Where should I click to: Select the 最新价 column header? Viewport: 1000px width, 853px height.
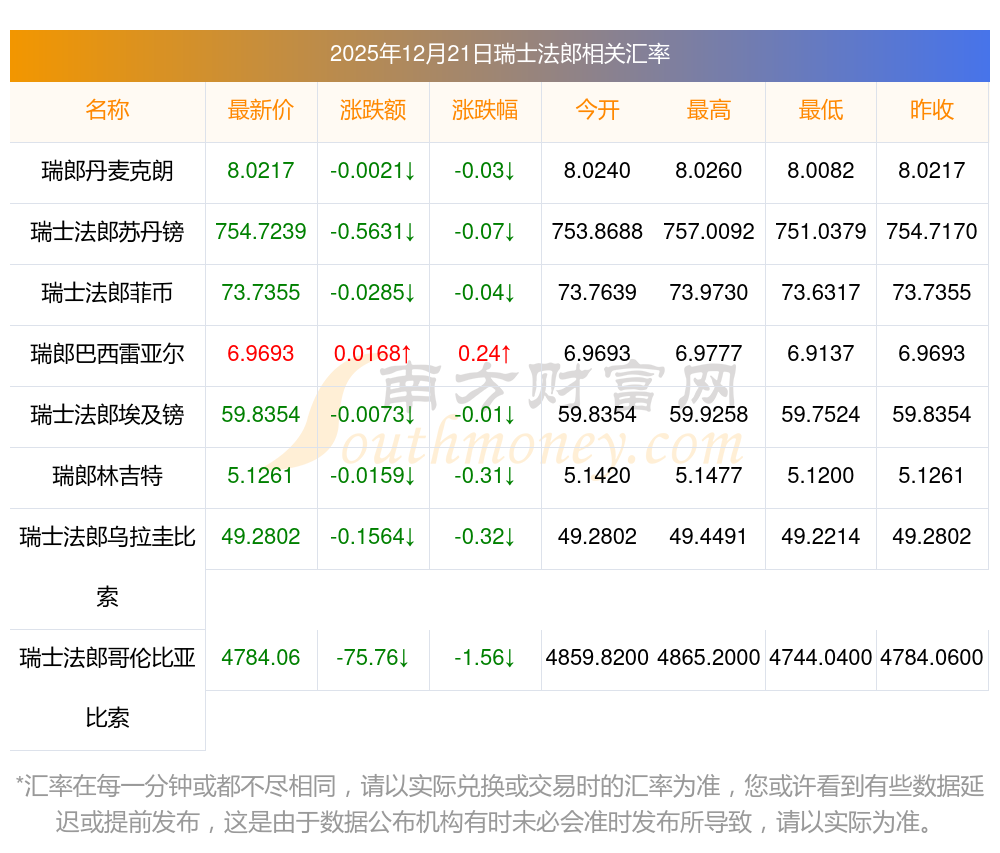(261, 110)
